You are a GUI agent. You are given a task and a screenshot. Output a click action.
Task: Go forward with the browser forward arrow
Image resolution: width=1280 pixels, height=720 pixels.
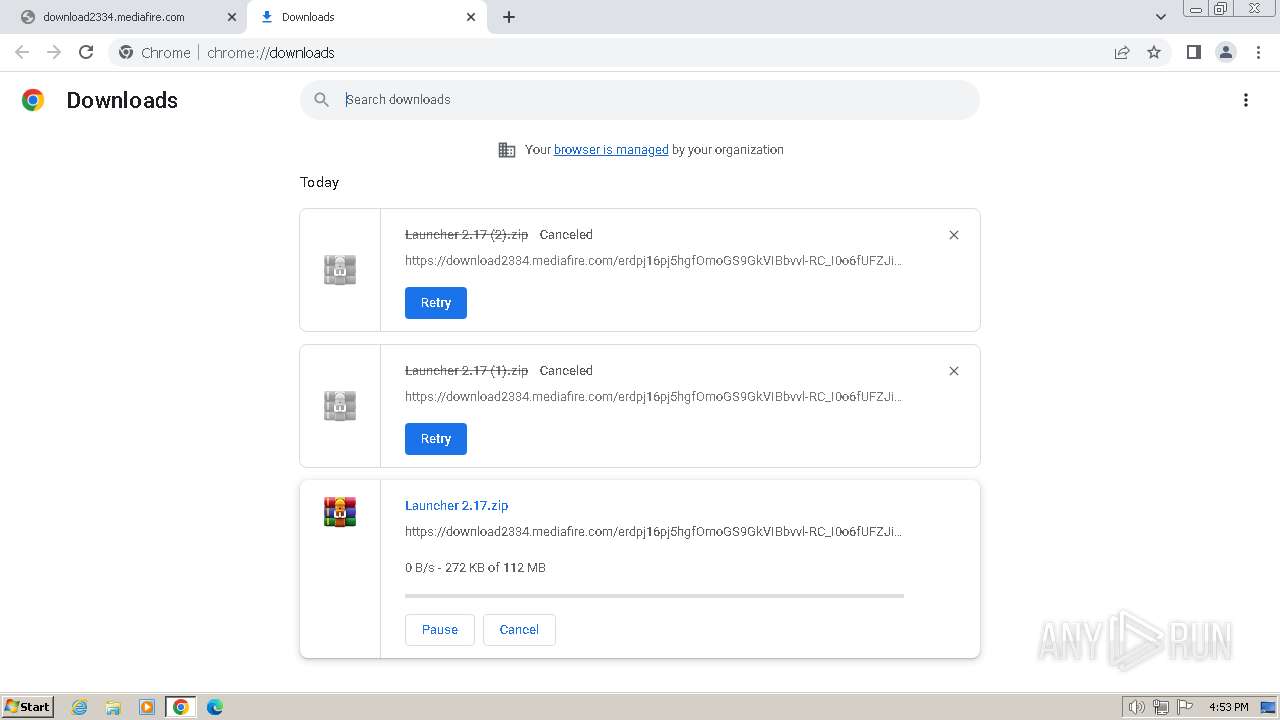54,52
